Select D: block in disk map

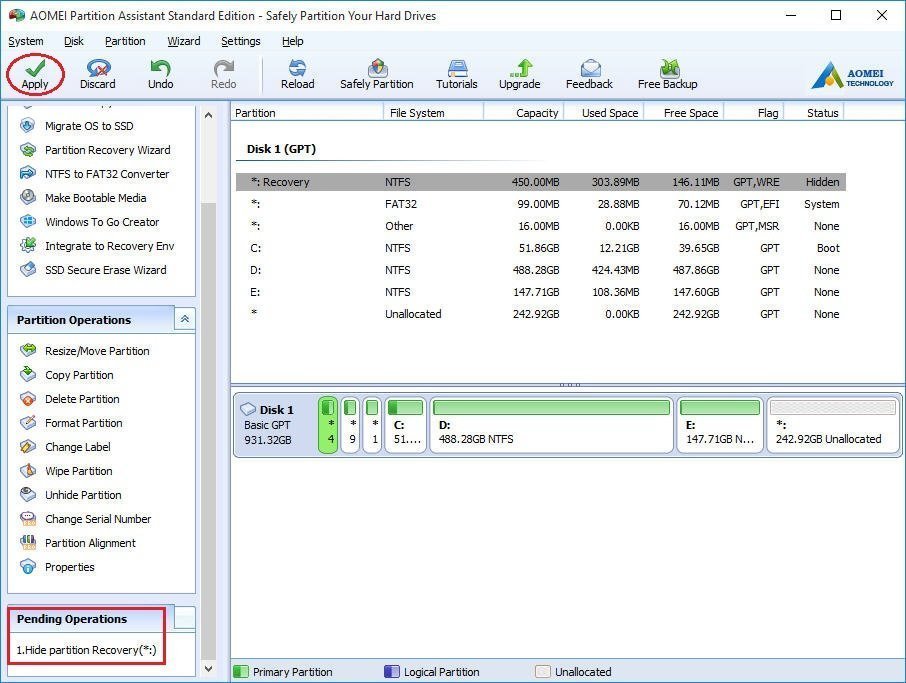click(551, 425)
